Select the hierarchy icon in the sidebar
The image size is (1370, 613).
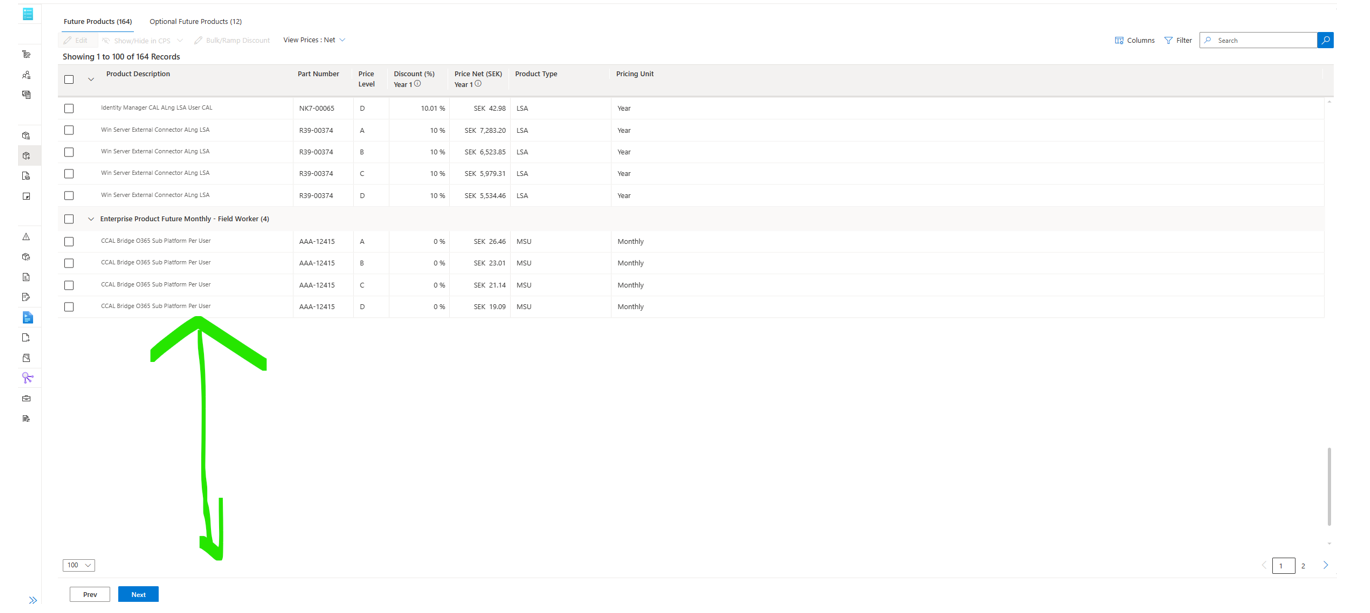pos(26,75)
